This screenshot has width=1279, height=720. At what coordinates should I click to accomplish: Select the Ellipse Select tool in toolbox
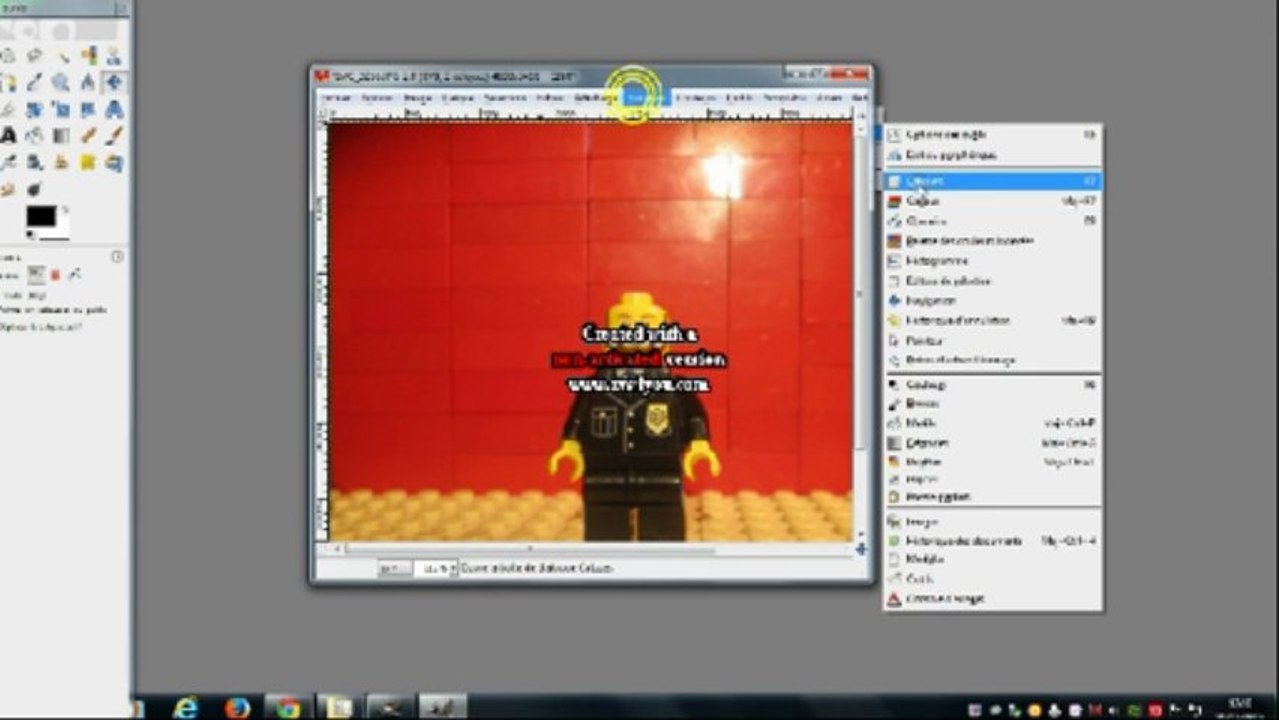point(7,56)
